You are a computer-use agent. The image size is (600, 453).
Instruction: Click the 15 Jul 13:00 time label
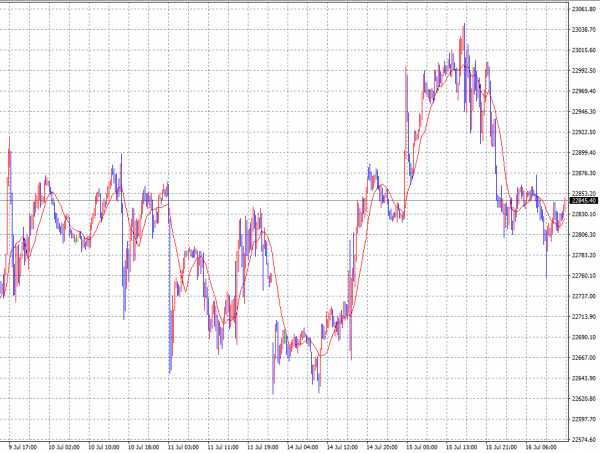pyautogui.click(x=462, y=447)
